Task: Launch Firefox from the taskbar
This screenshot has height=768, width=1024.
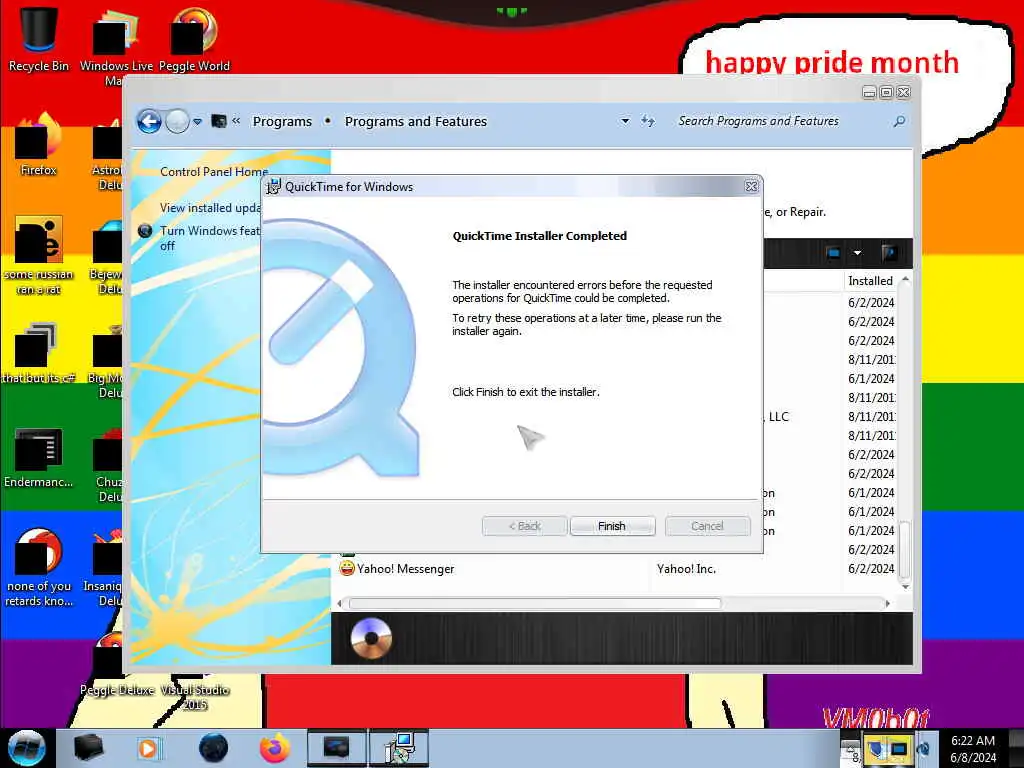Action: [275, 748]
